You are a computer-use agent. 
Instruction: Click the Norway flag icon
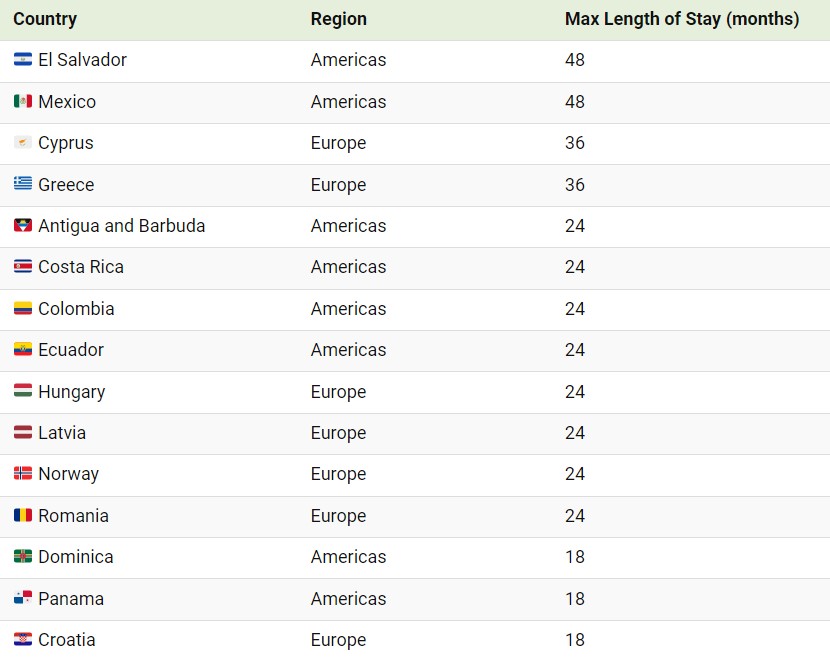tap(23, 473)
